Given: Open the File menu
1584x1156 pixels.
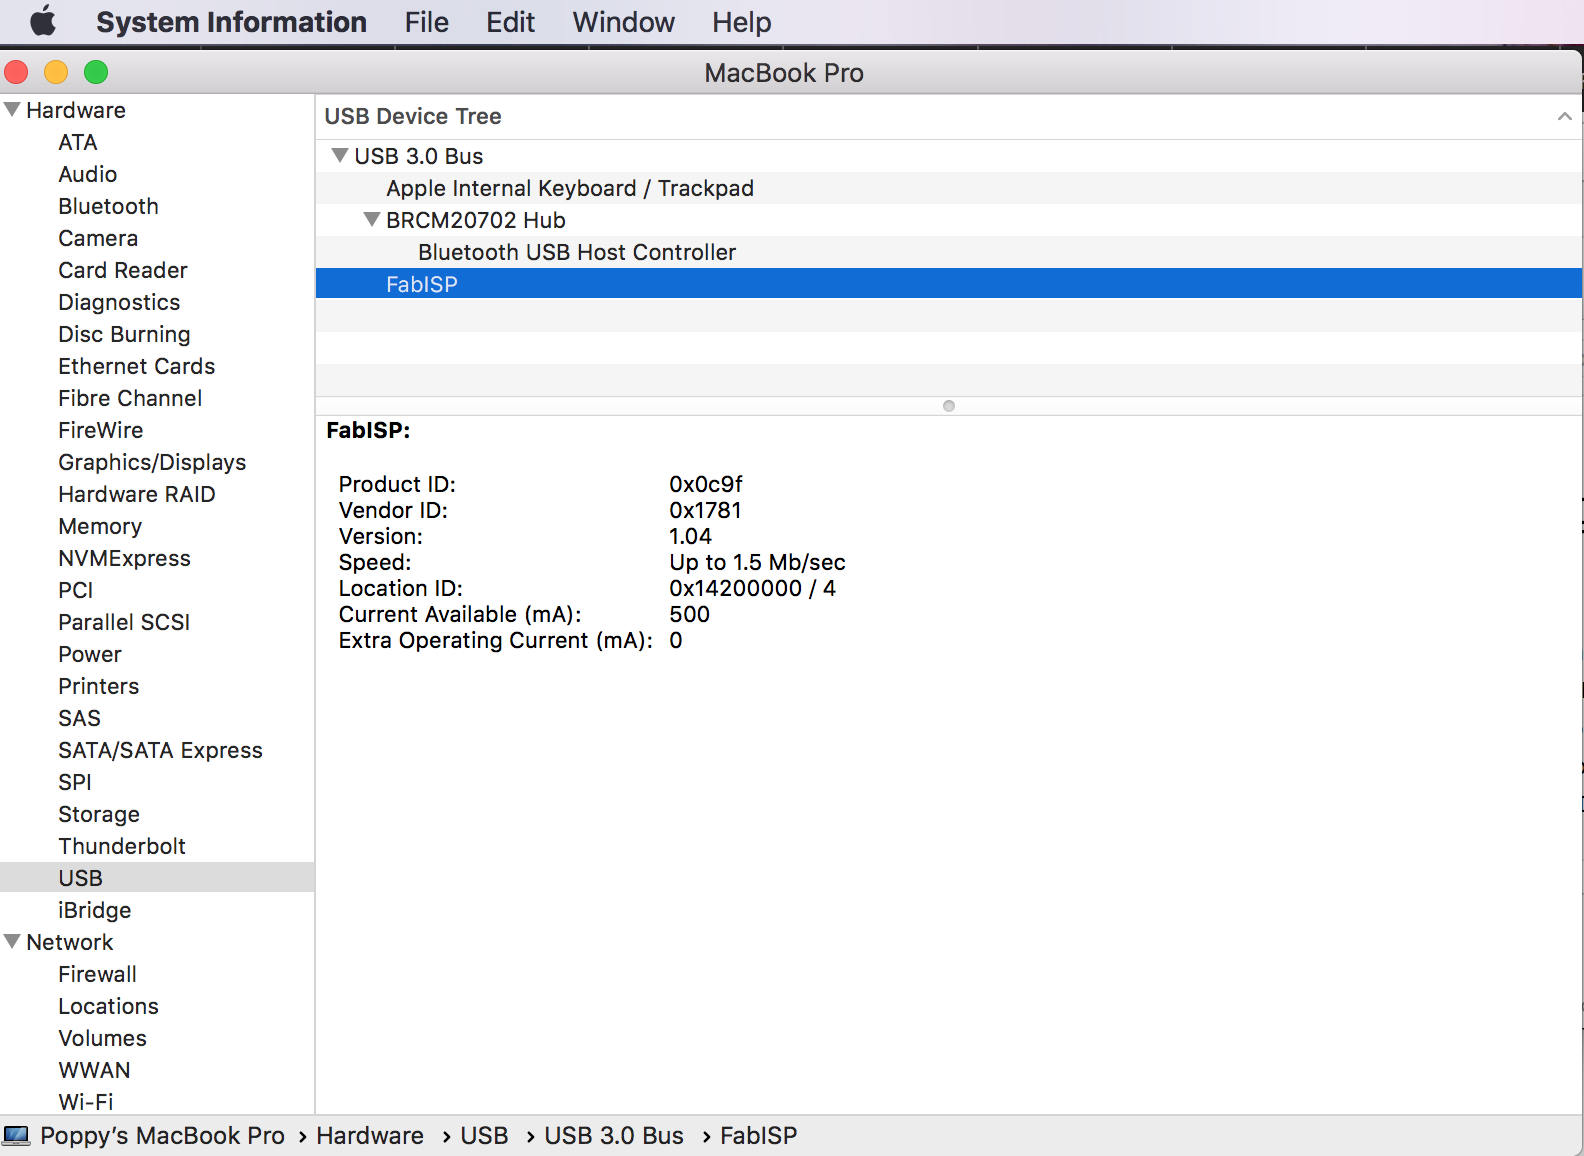Looking at the screenshot, I should (x=427, y=22).
